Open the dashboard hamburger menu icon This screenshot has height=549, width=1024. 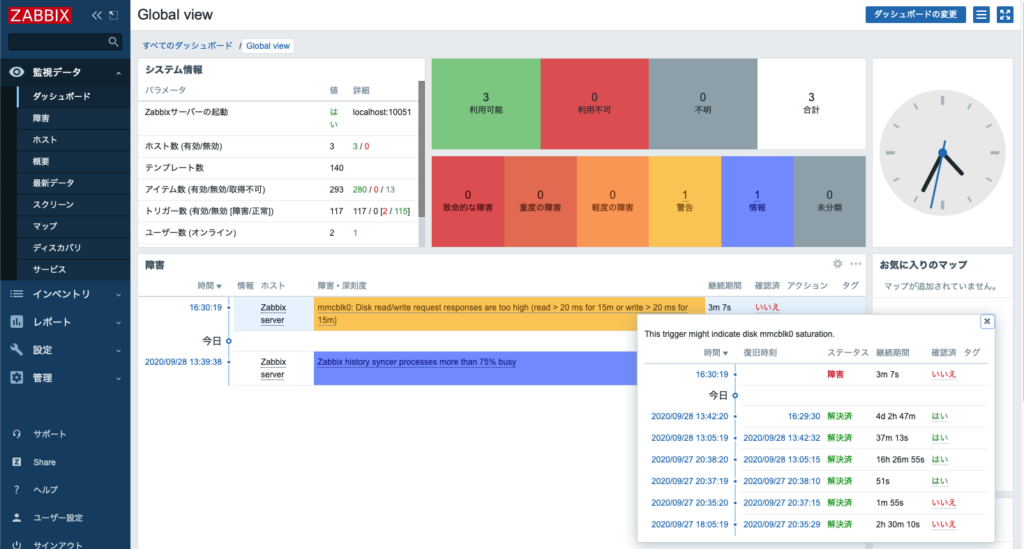click(982, 14)
